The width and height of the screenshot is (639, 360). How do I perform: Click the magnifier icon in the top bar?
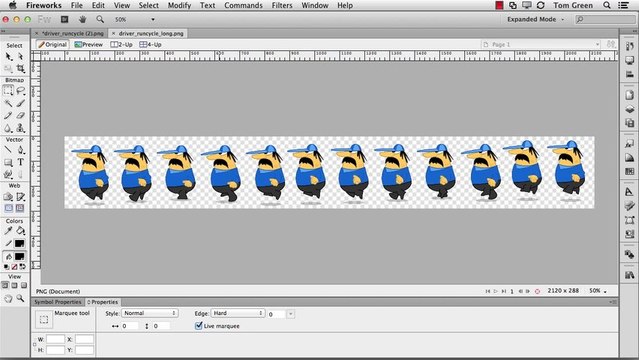(100, 19)
